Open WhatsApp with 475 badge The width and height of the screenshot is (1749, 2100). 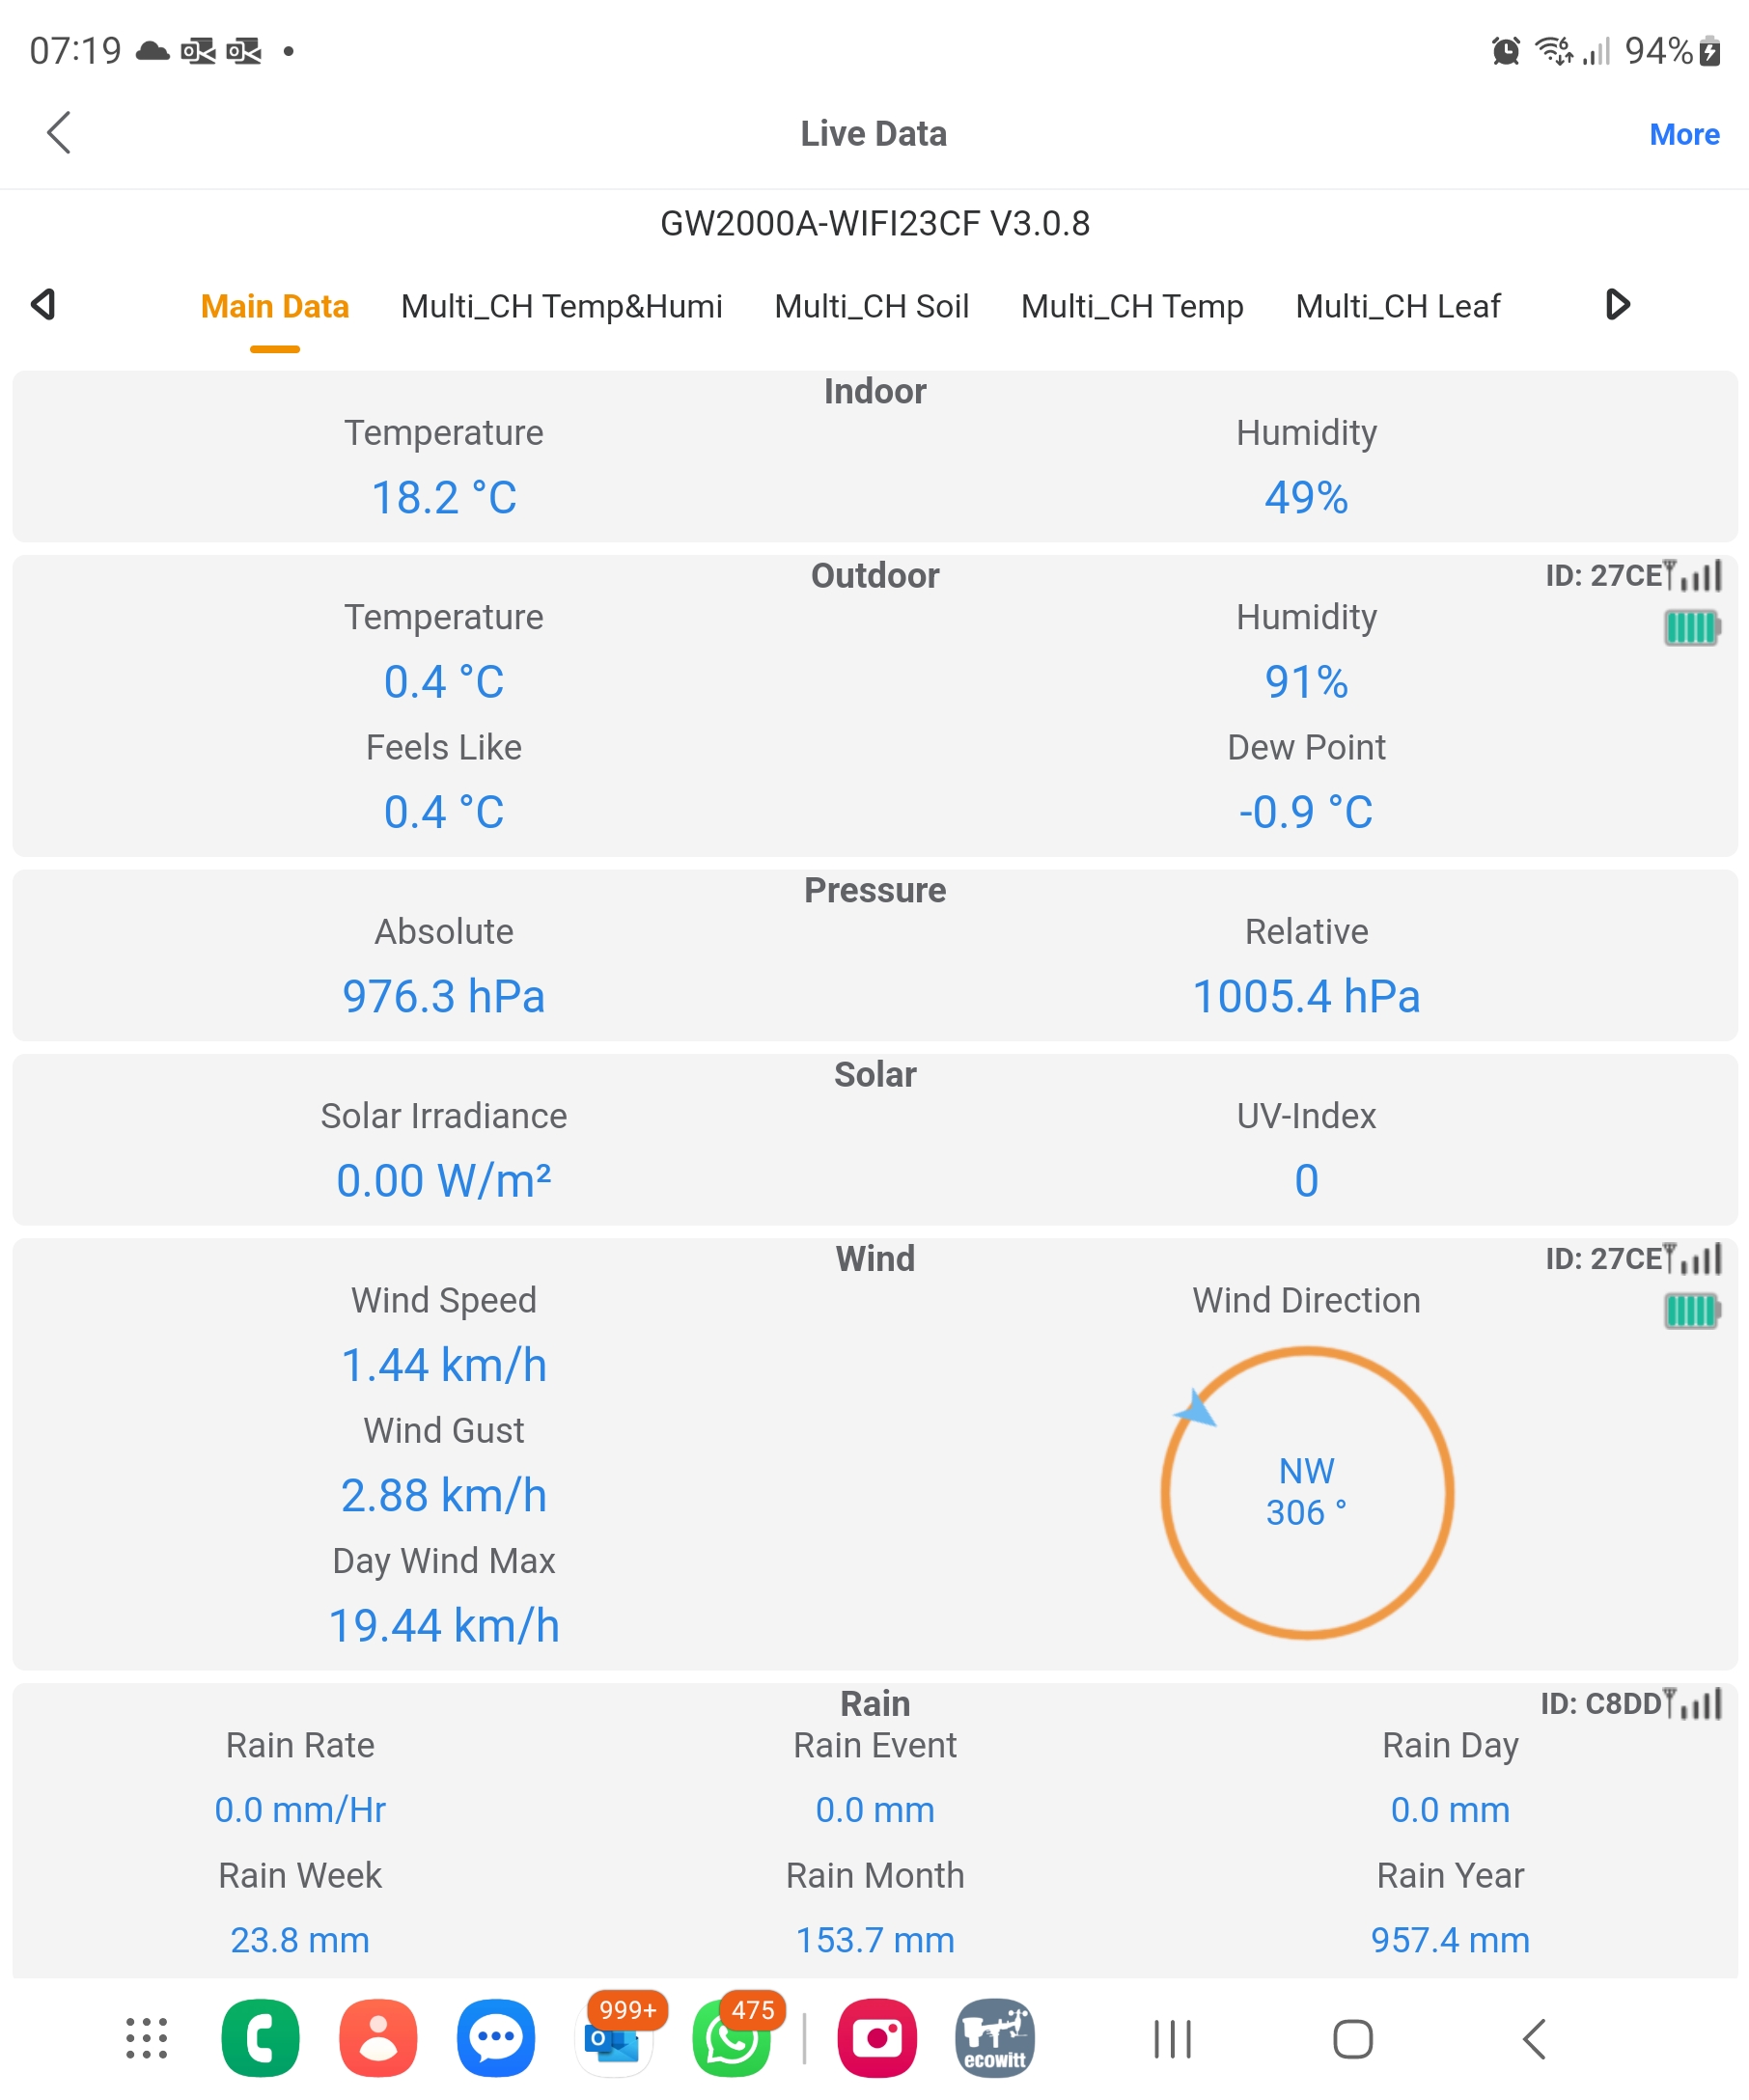click(731, 2040)
